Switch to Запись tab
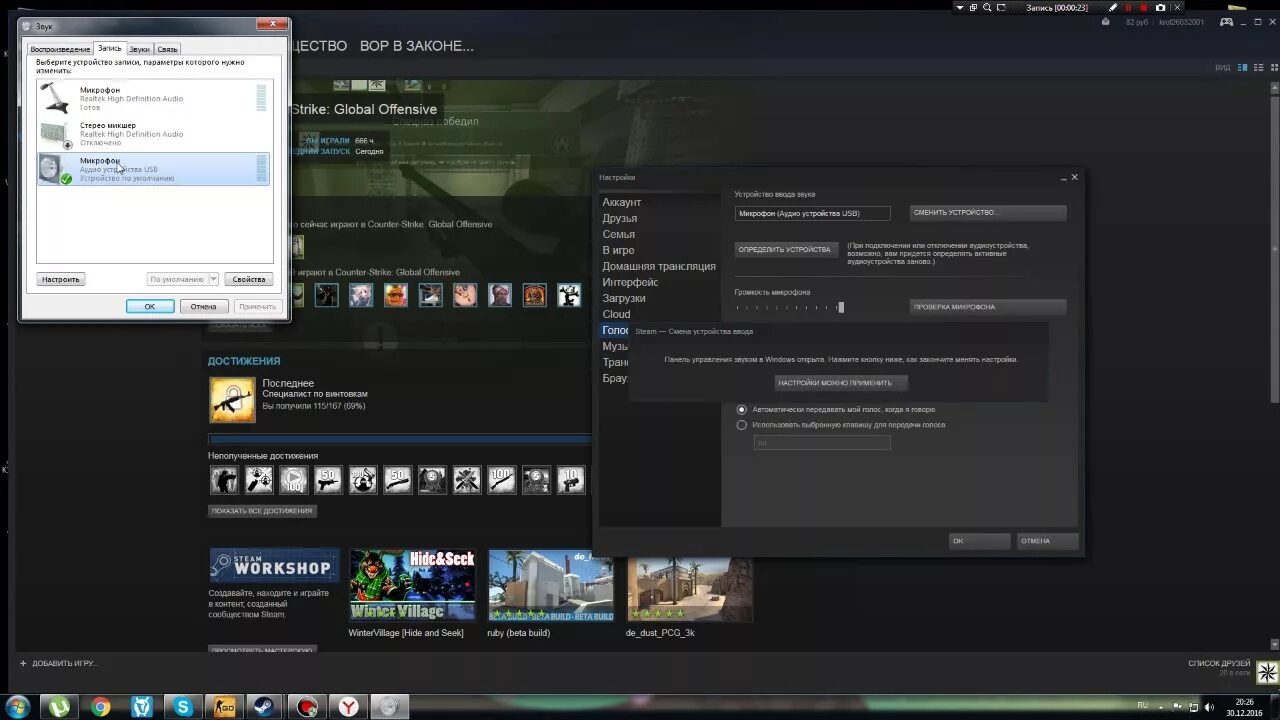The width and height of the screenshot is (1280, 720). tap(109, 48)
